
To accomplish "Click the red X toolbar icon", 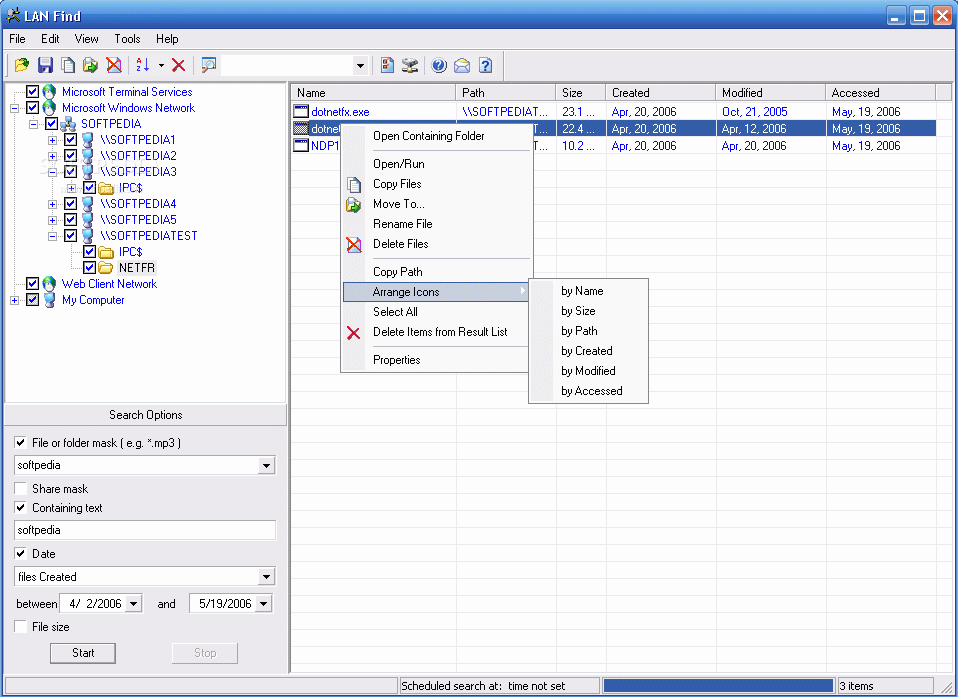I will pos(178,65).
